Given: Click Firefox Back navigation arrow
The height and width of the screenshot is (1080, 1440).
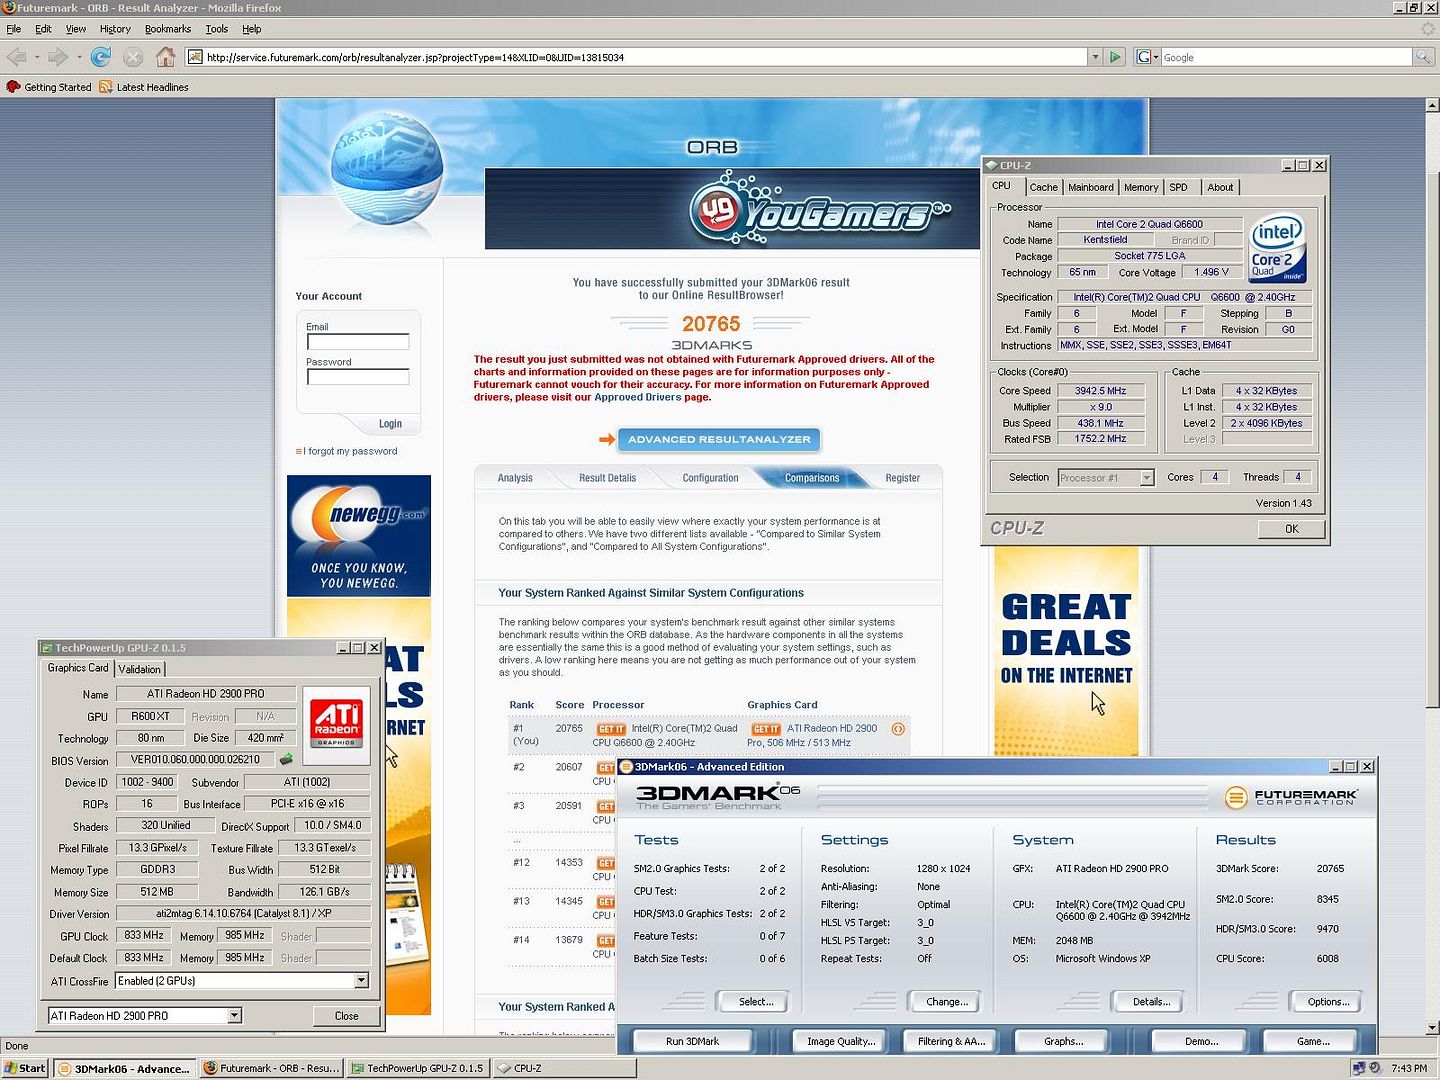Looking at the screenshot, I should (16, 57).
